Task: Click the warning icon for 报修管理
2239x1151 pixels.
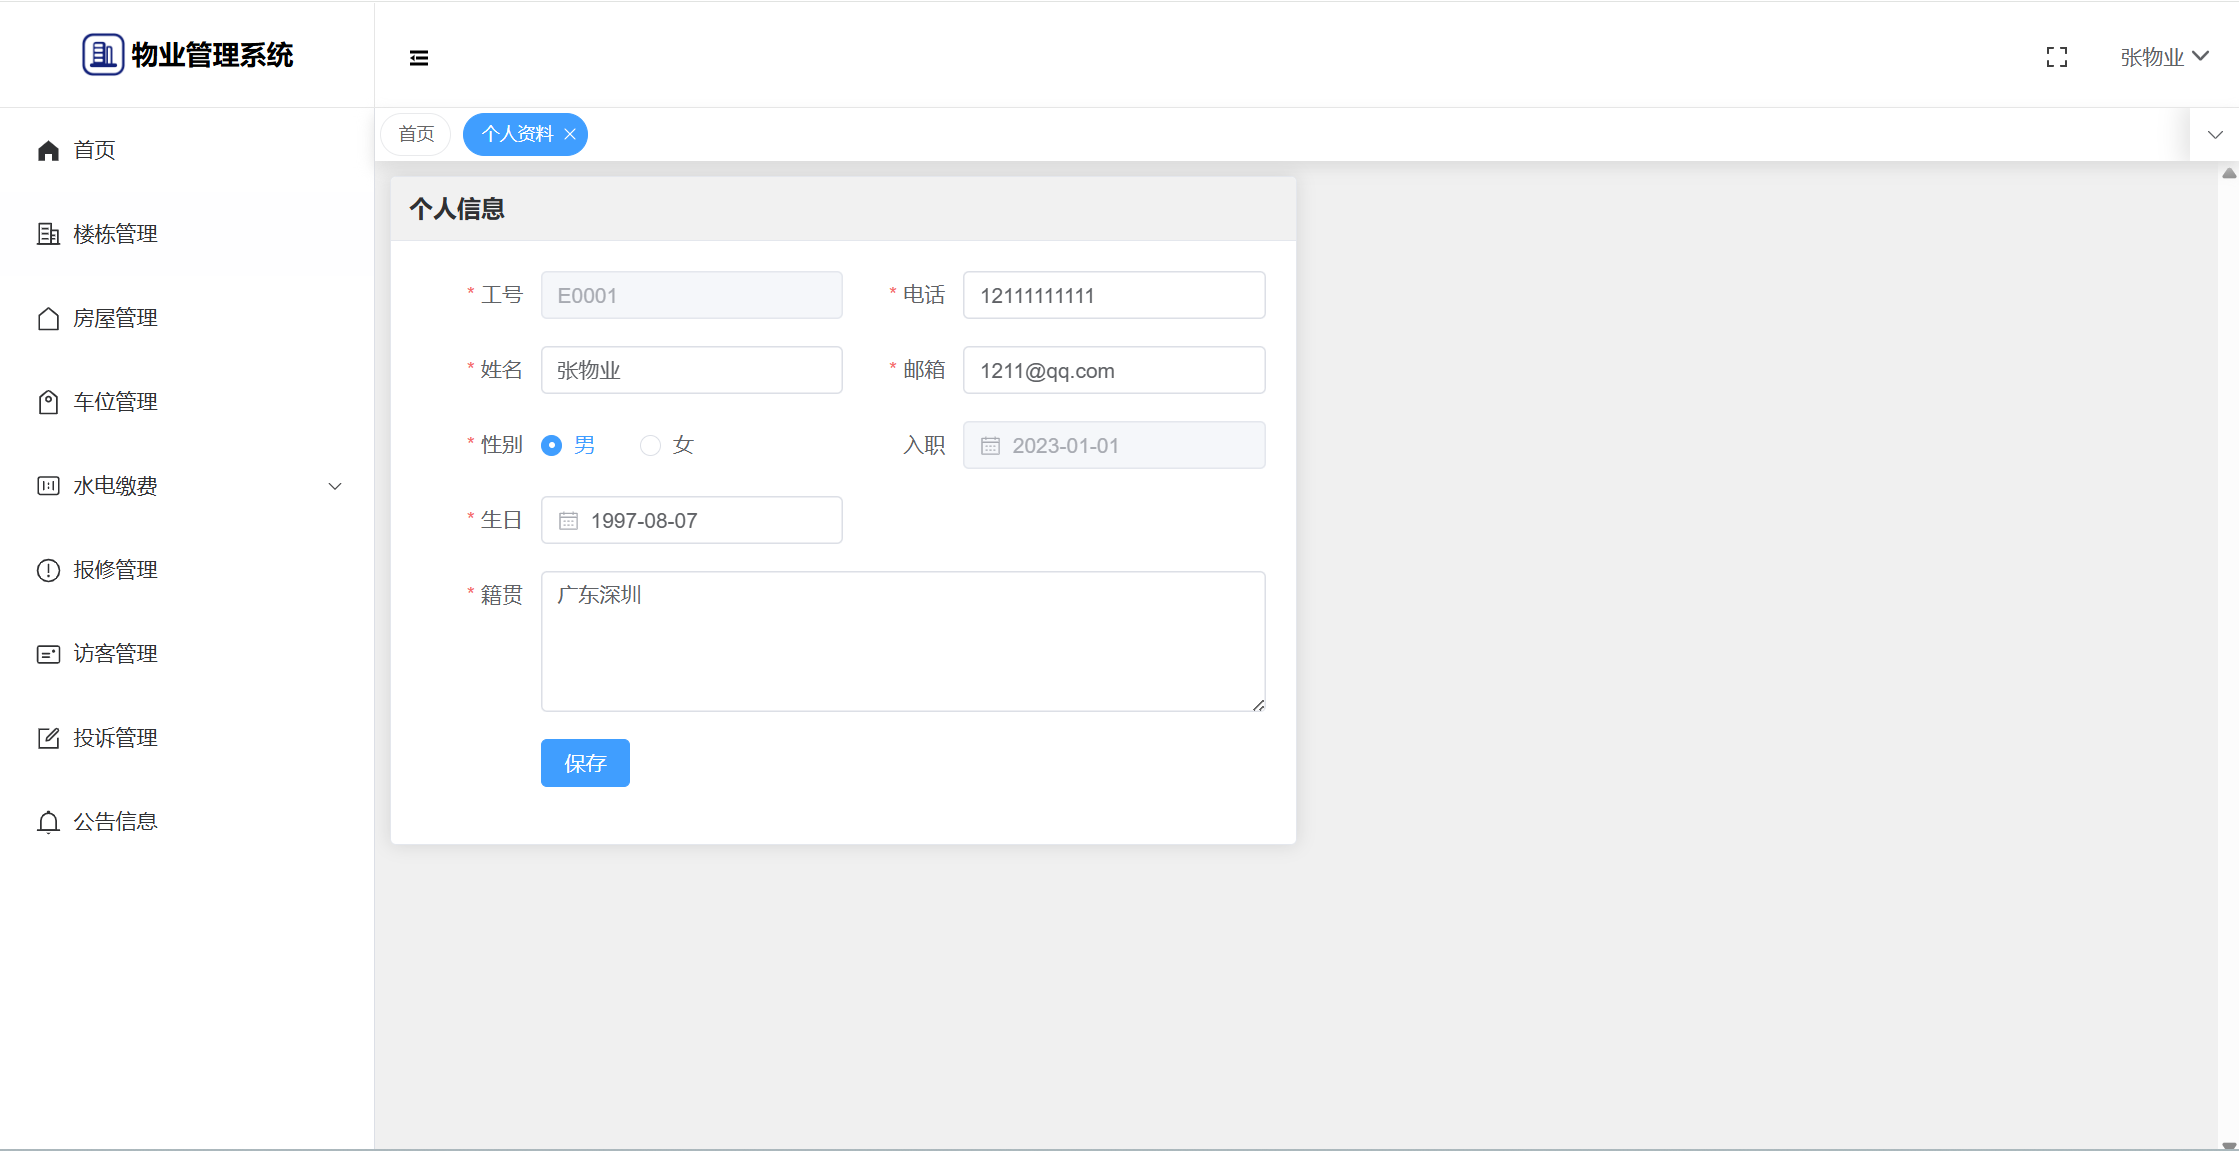Action: pos(48,570)
